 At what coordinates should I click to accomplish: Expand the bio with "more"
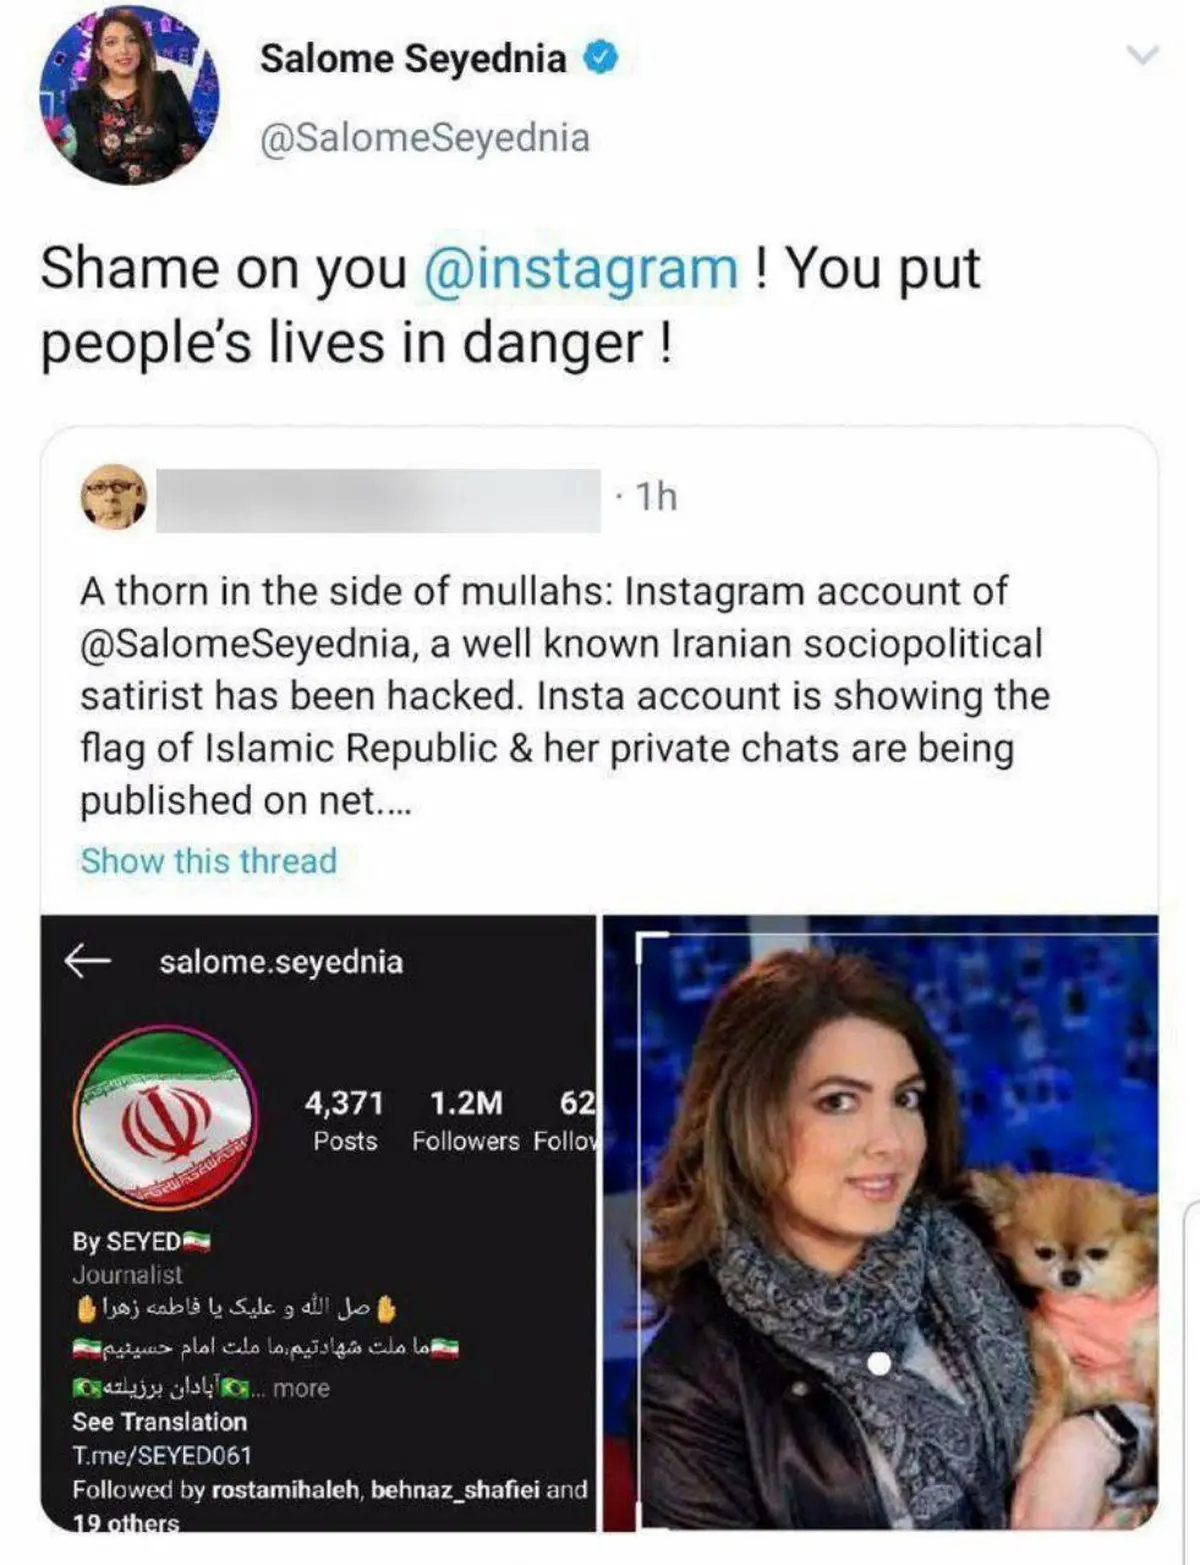301,1388
